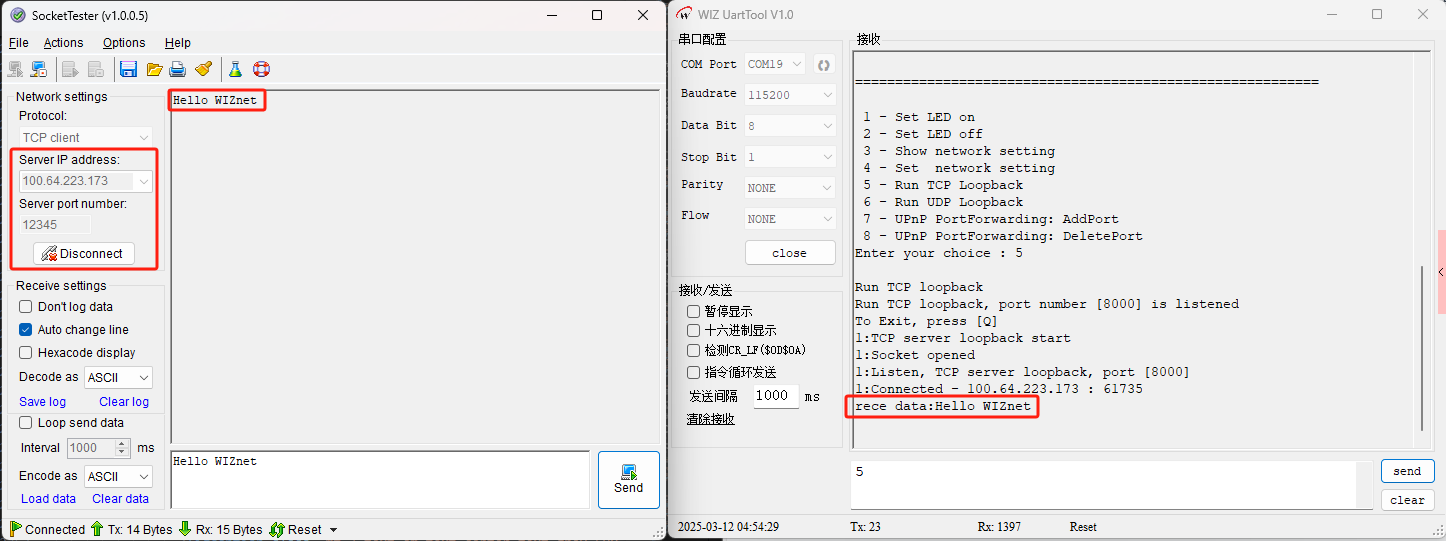The image size is (1446, 541).
Task: Click the 发送间隔 interval input field
Action: [x=775, y=396]
